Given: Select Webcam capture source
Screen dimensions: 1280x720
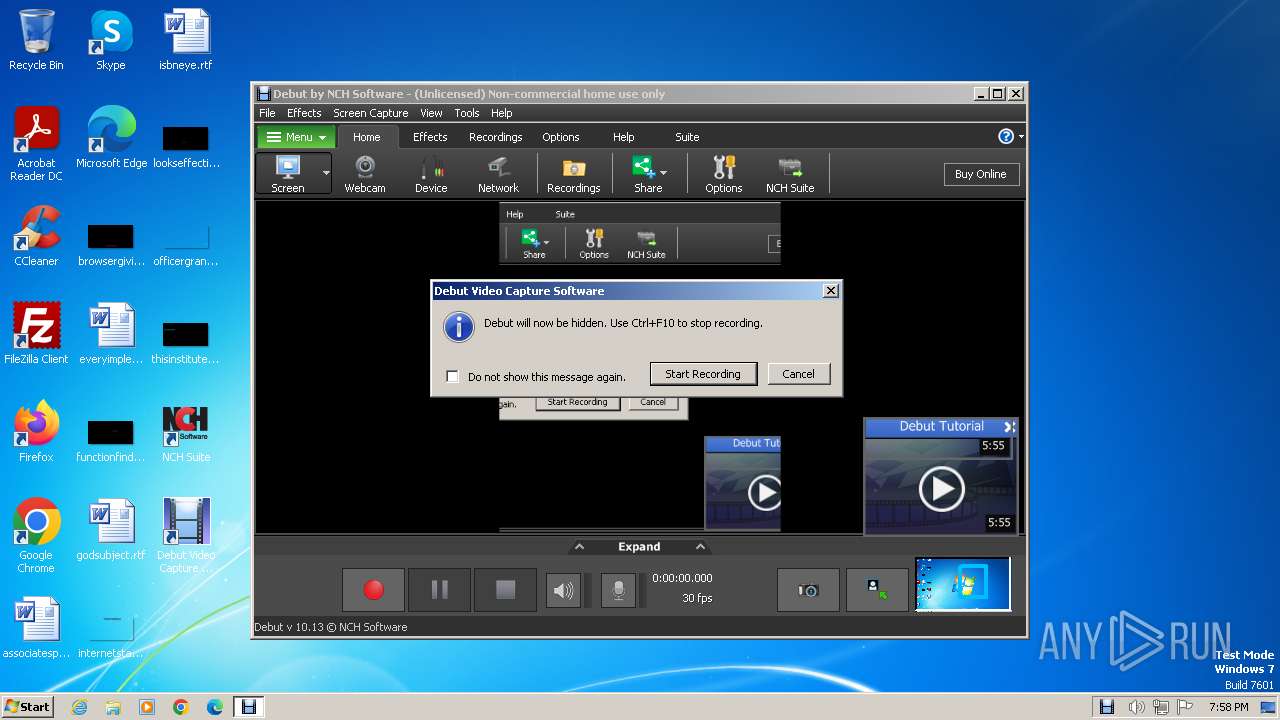Looking at the screenshot, I should click(x=365, y=174).
